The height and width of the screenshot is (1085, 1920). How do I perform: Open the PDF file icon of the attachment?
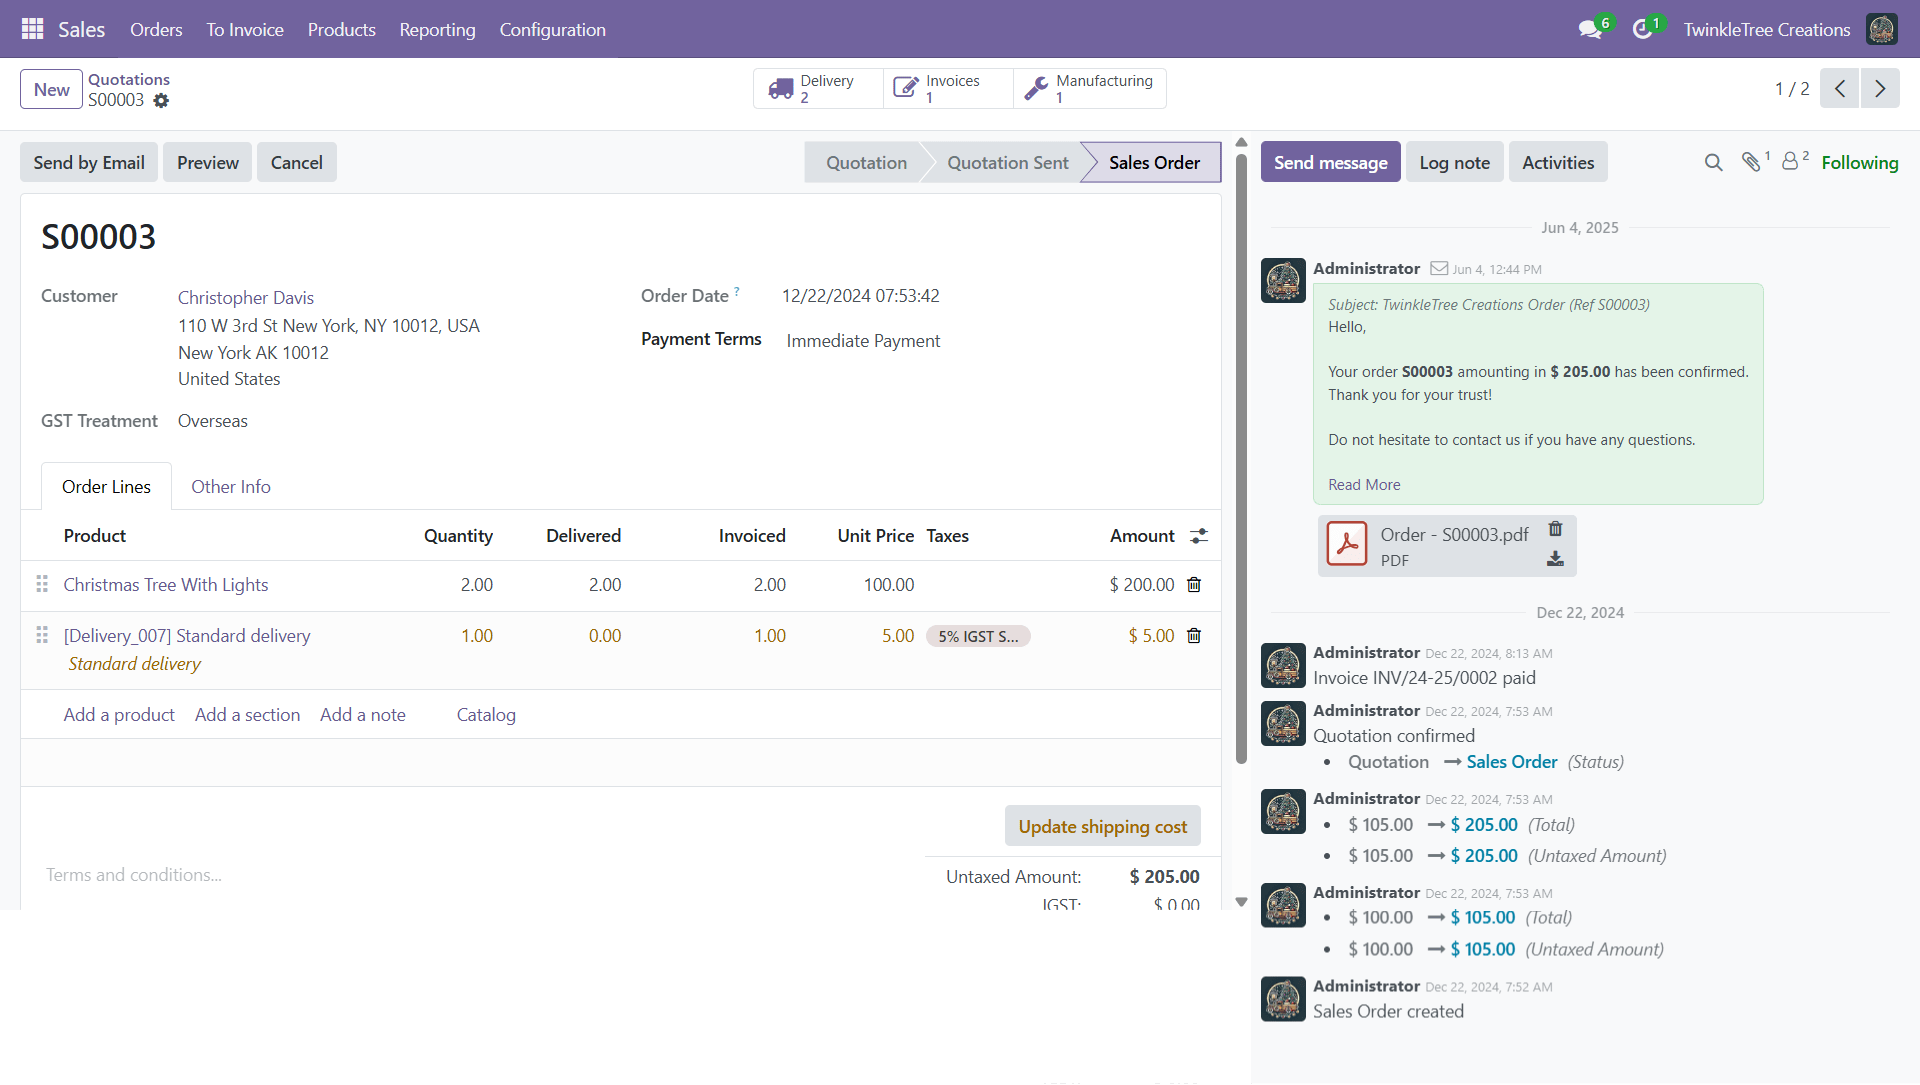tap(1347, 545)
